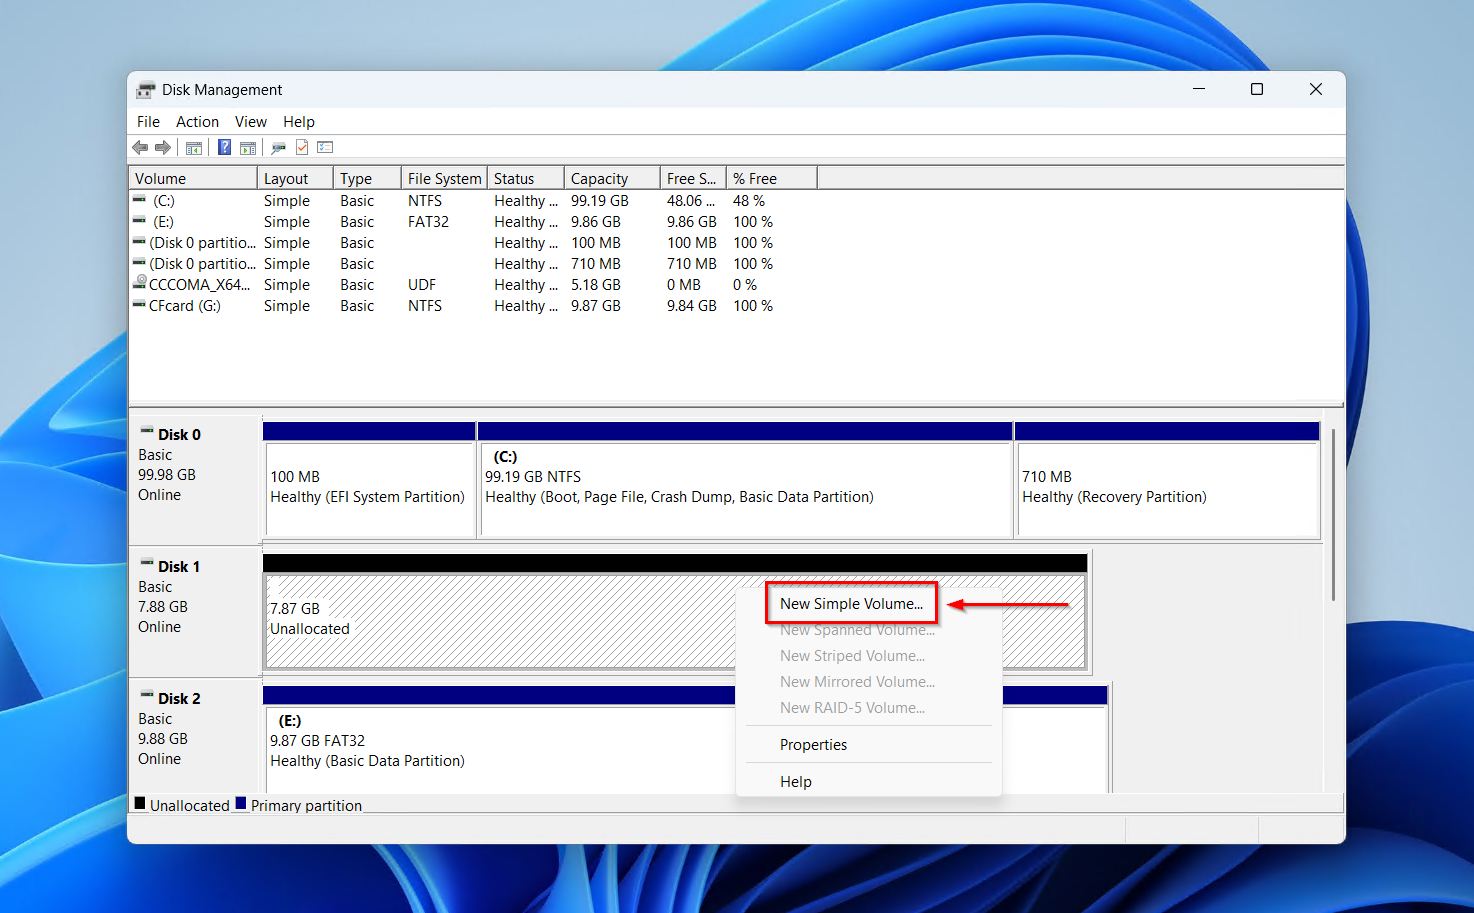Click the Back arrow in toolbar
The height and width of the screenshot is (913, 1474).
tap(140, 148)
